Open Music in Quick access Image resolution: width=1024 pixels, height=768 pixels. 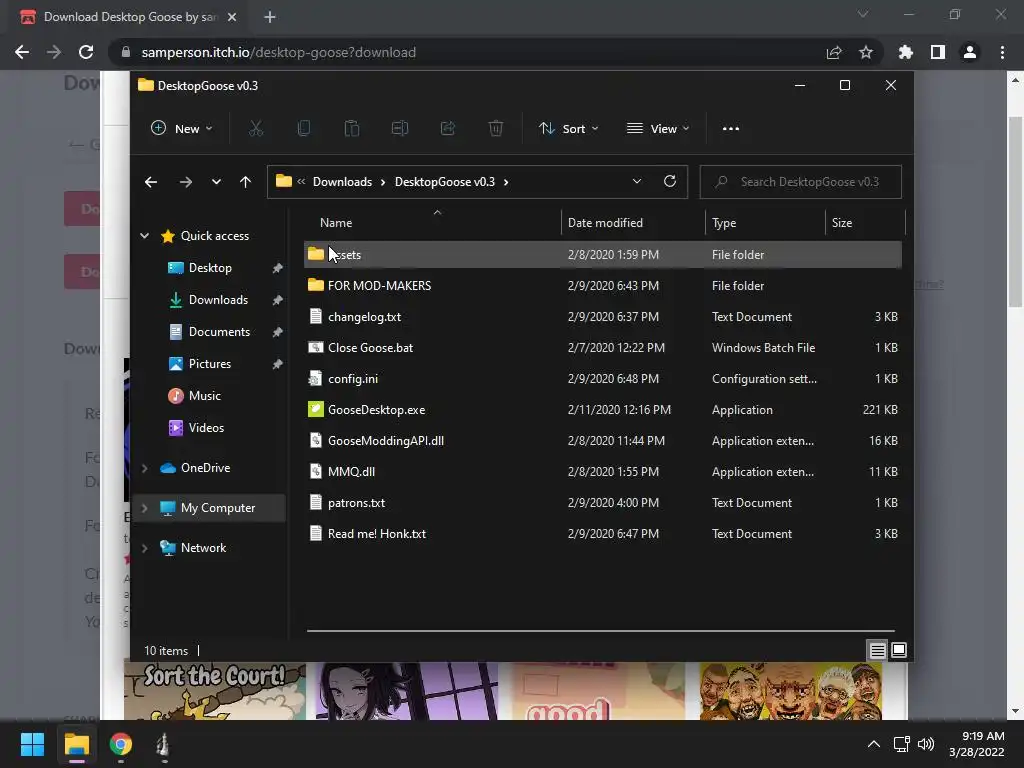pos(204,396)
